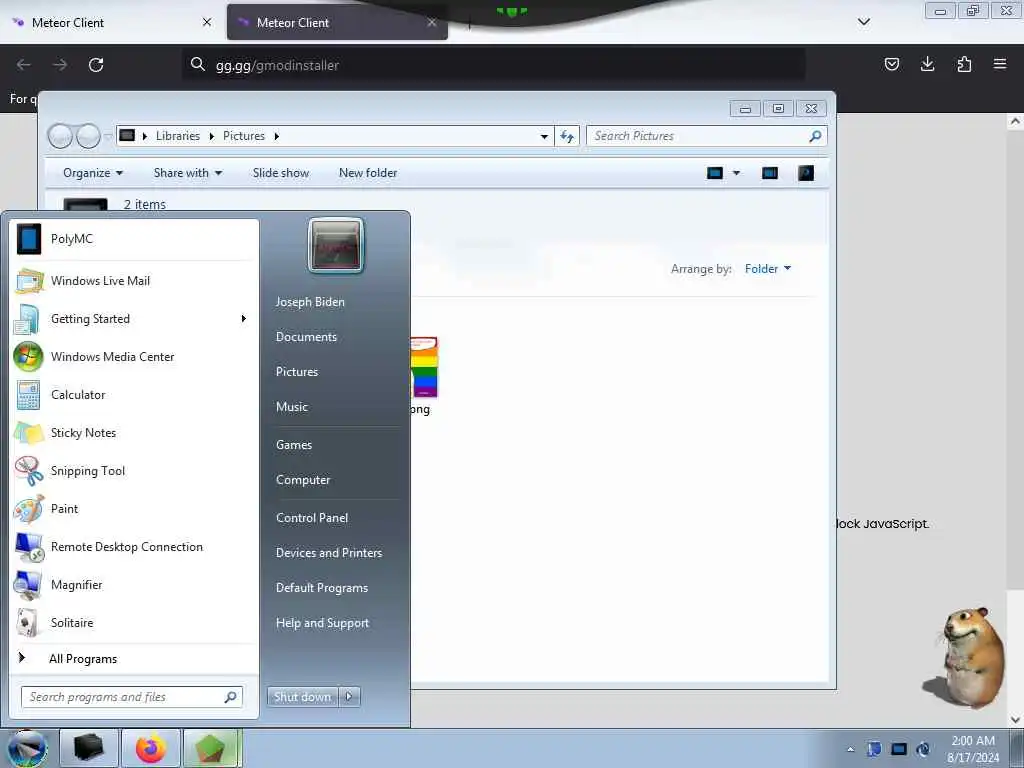The width and height of the screenshot is (1024, 768).
Task: Click Pictures in the address breadcrumb
Action: coord(244,136)
